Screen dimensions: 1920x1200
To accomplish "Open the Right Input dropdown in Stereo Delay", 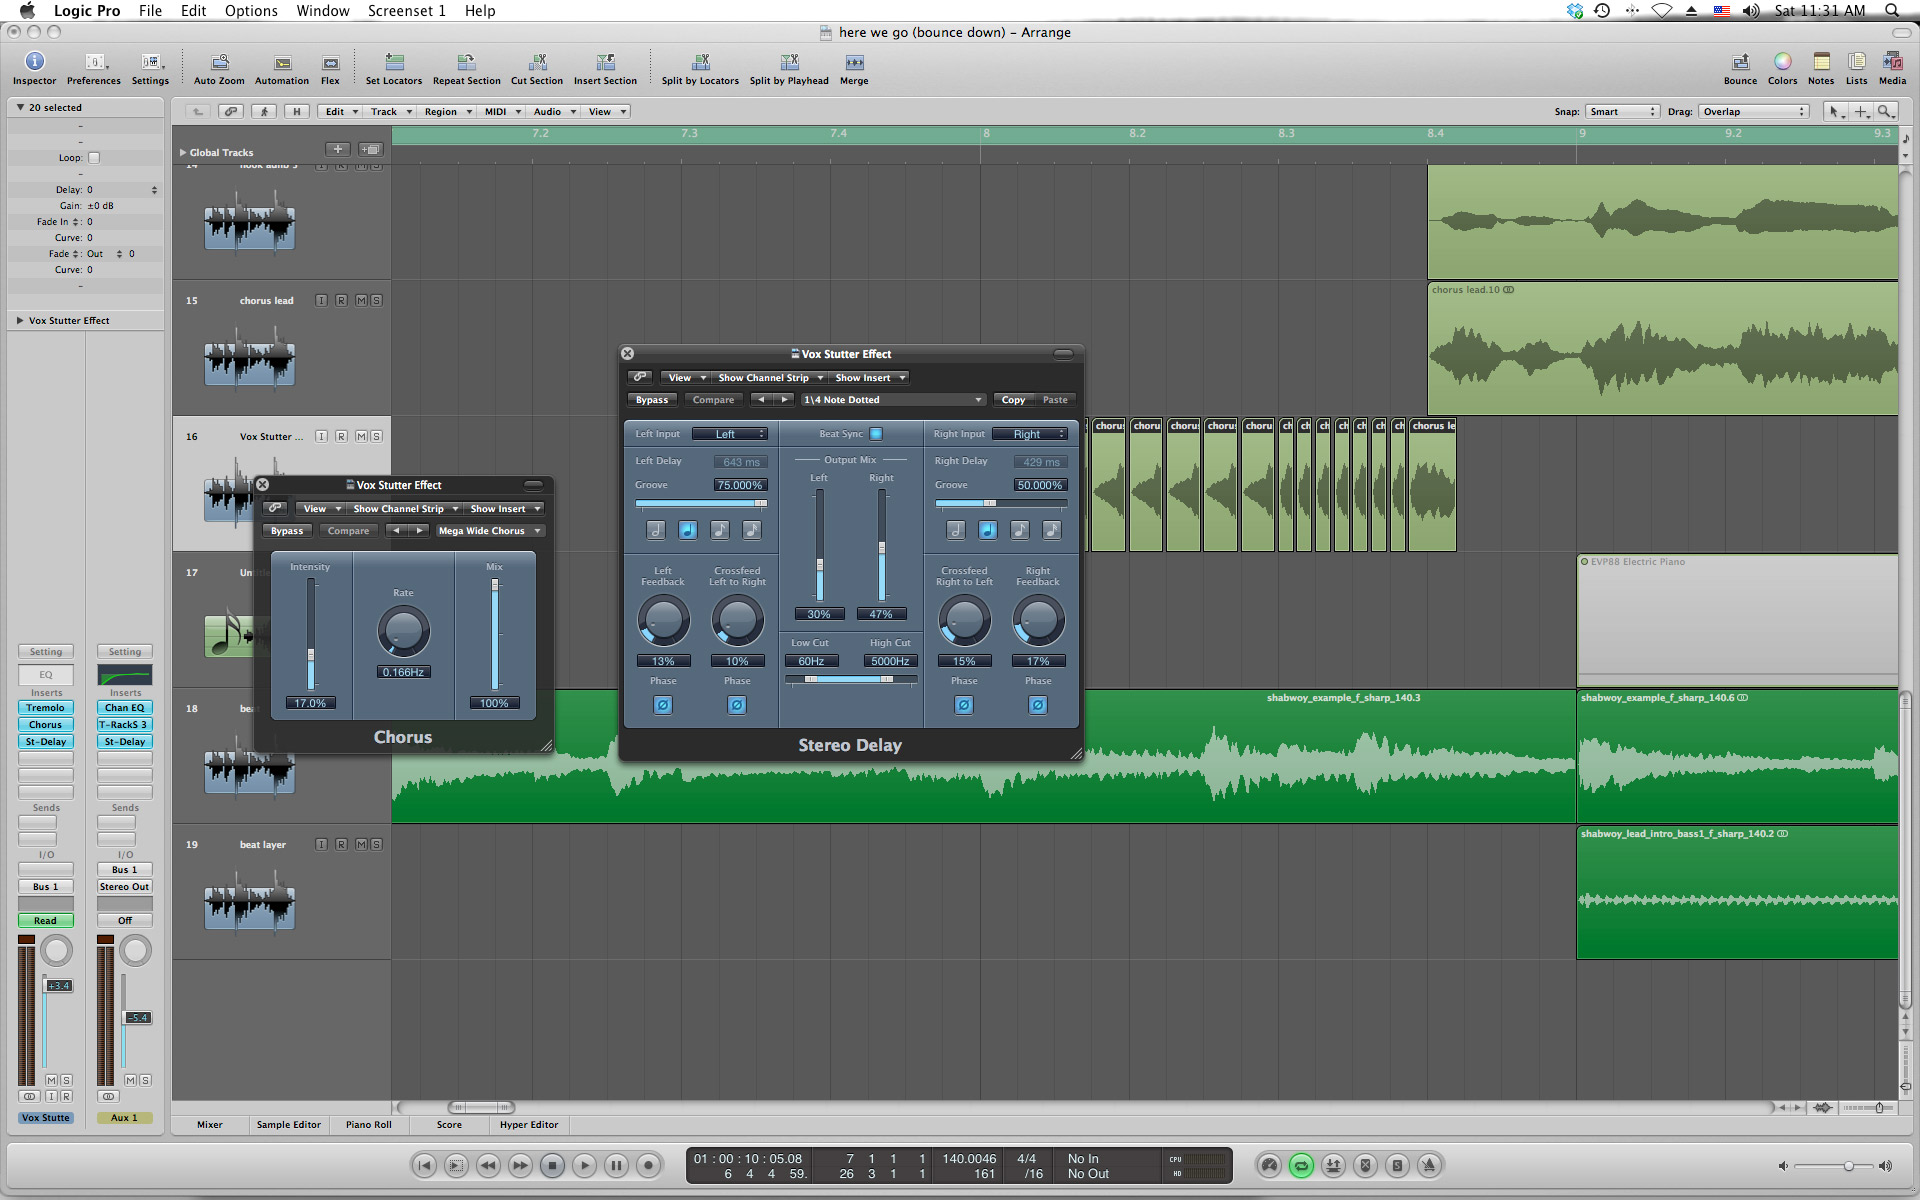I will tap(1030, 434).
